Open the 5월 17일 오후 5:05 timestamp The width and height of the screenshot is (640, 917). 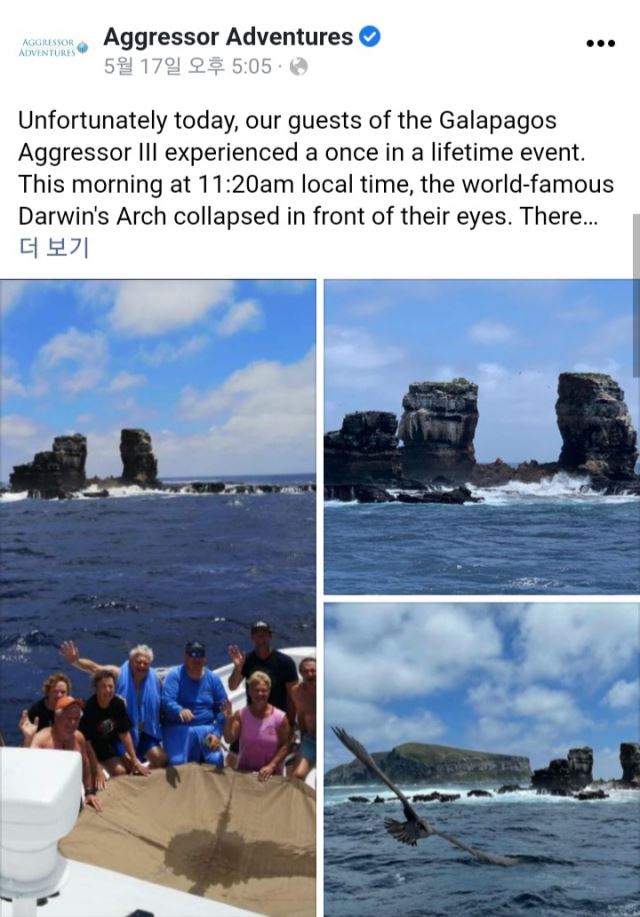coord(188,67)
